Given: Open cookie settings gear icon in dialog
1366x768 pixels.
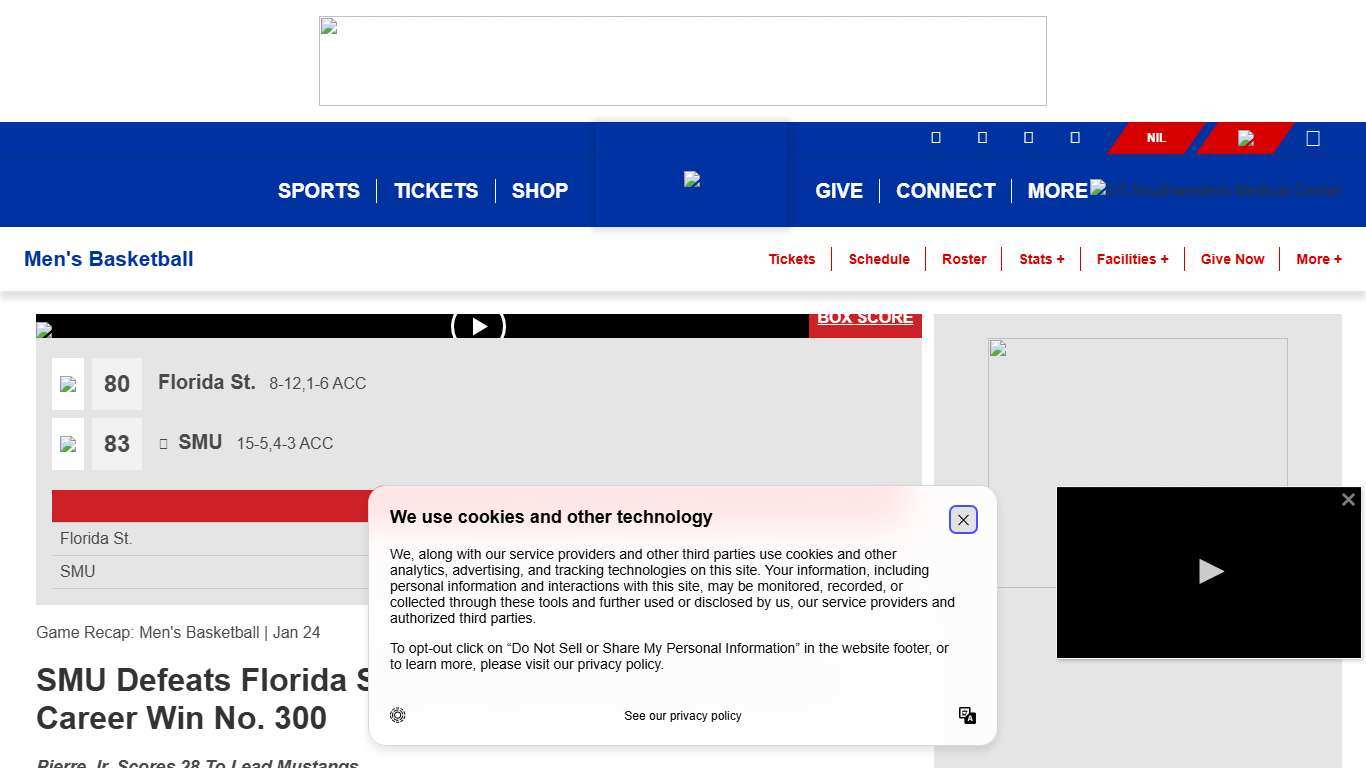Looking at the screenshot, I should [x=398, y=715].
